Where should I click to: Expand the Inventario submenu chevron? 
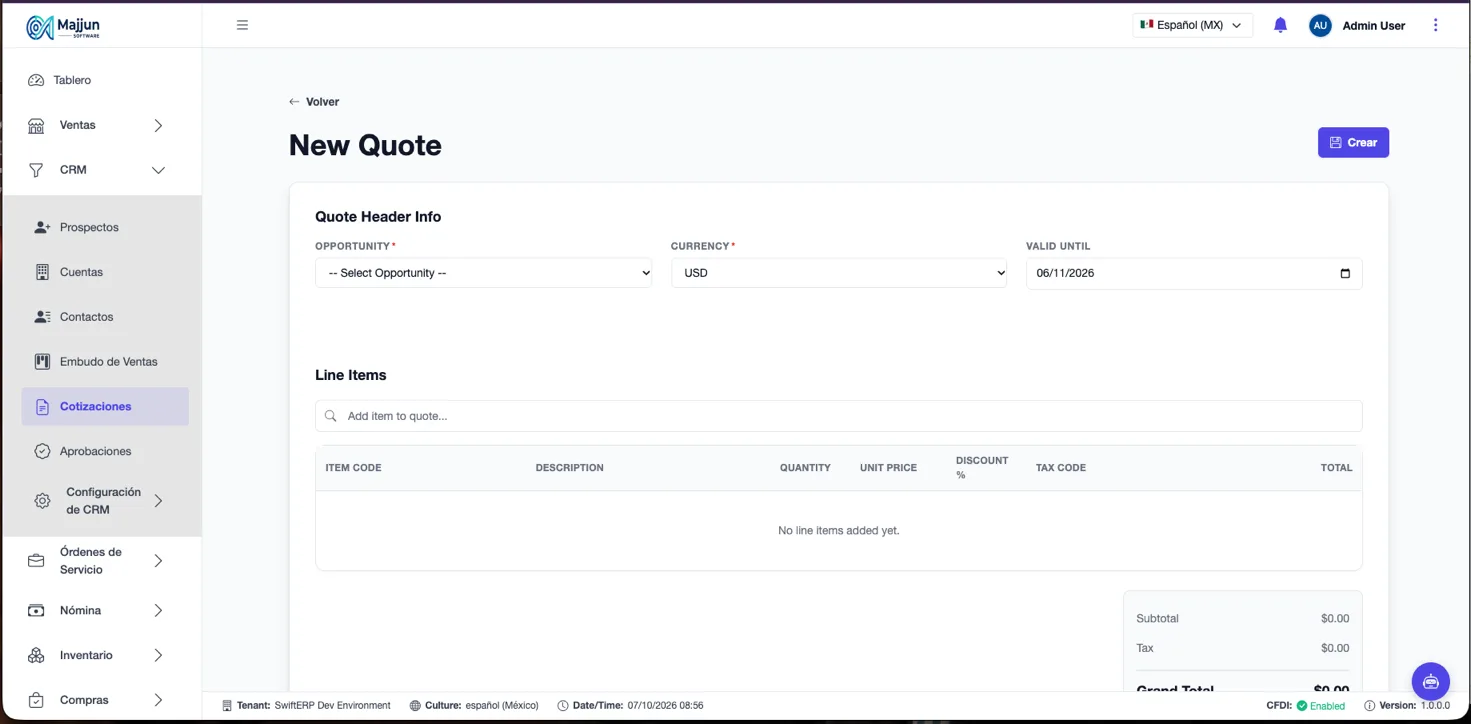coord(158,656)
